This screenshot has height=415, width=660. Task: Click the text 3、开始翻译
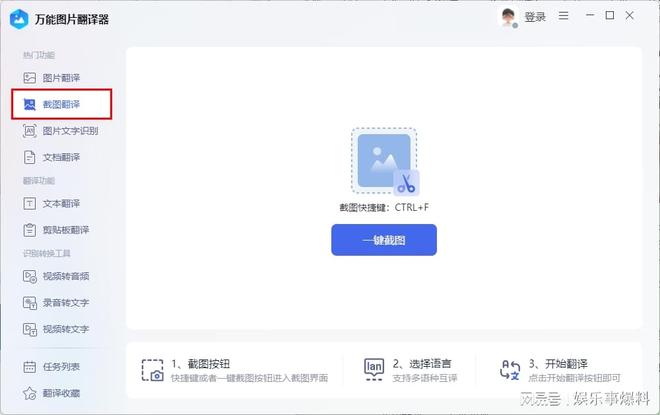click(558, 364)
